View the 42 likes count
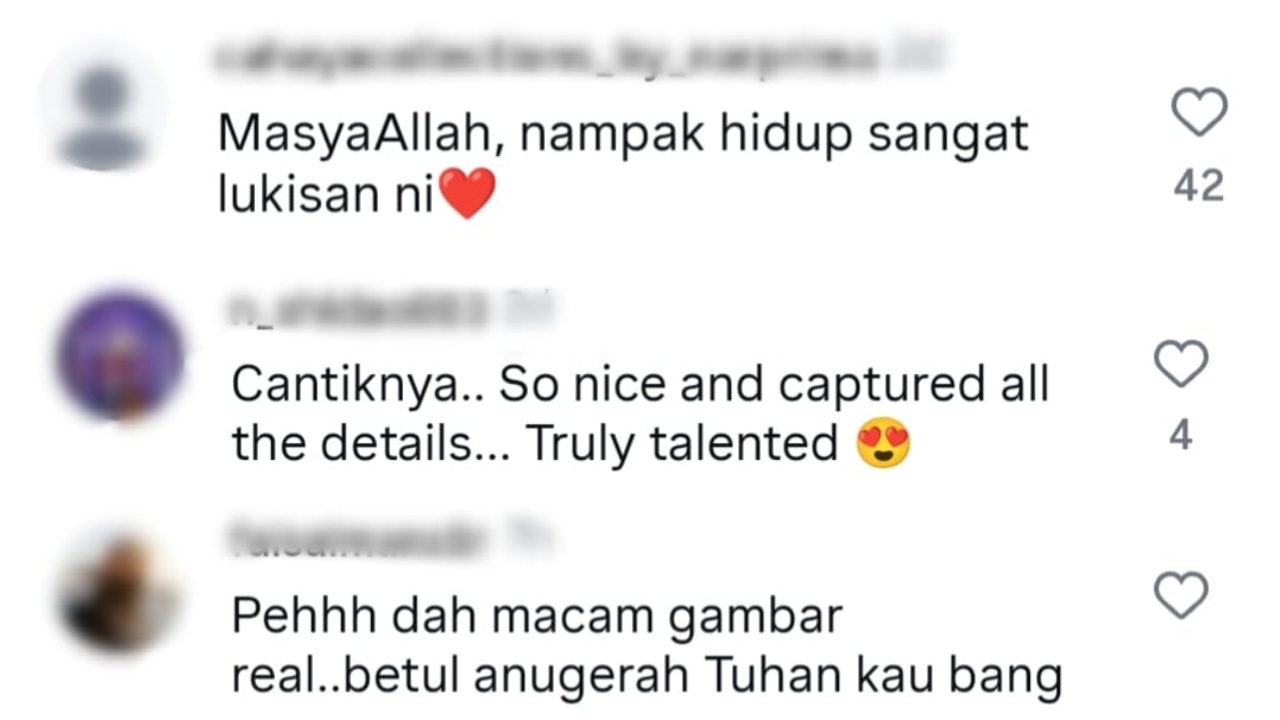Screen dimensions: 1280x720 (1199, 186)
